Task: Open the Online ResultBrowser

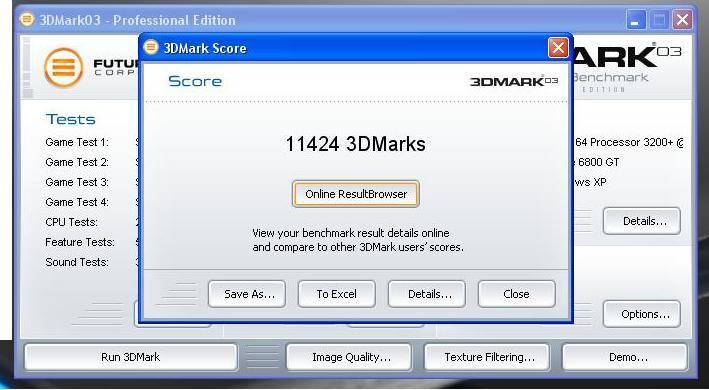Action: [355, 194]
